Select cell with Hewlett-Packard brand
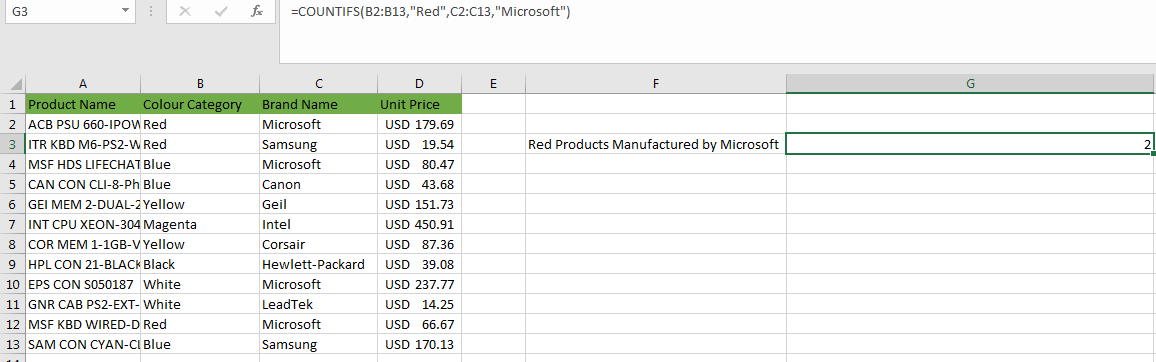The height and width of the screenshot is (362, 1156). tap(318, 264)
